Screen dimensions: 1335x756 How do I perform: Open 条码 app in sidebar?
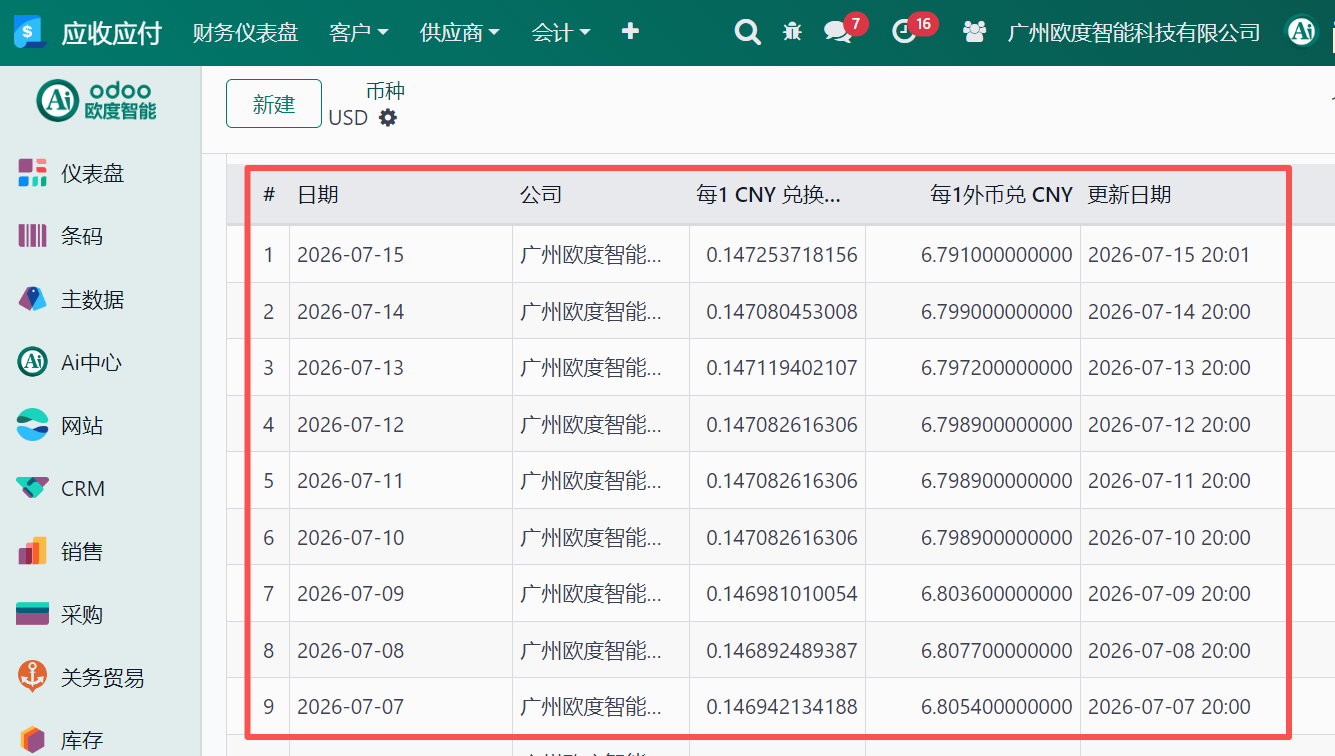pyautogui.click(x=81, y=236)
